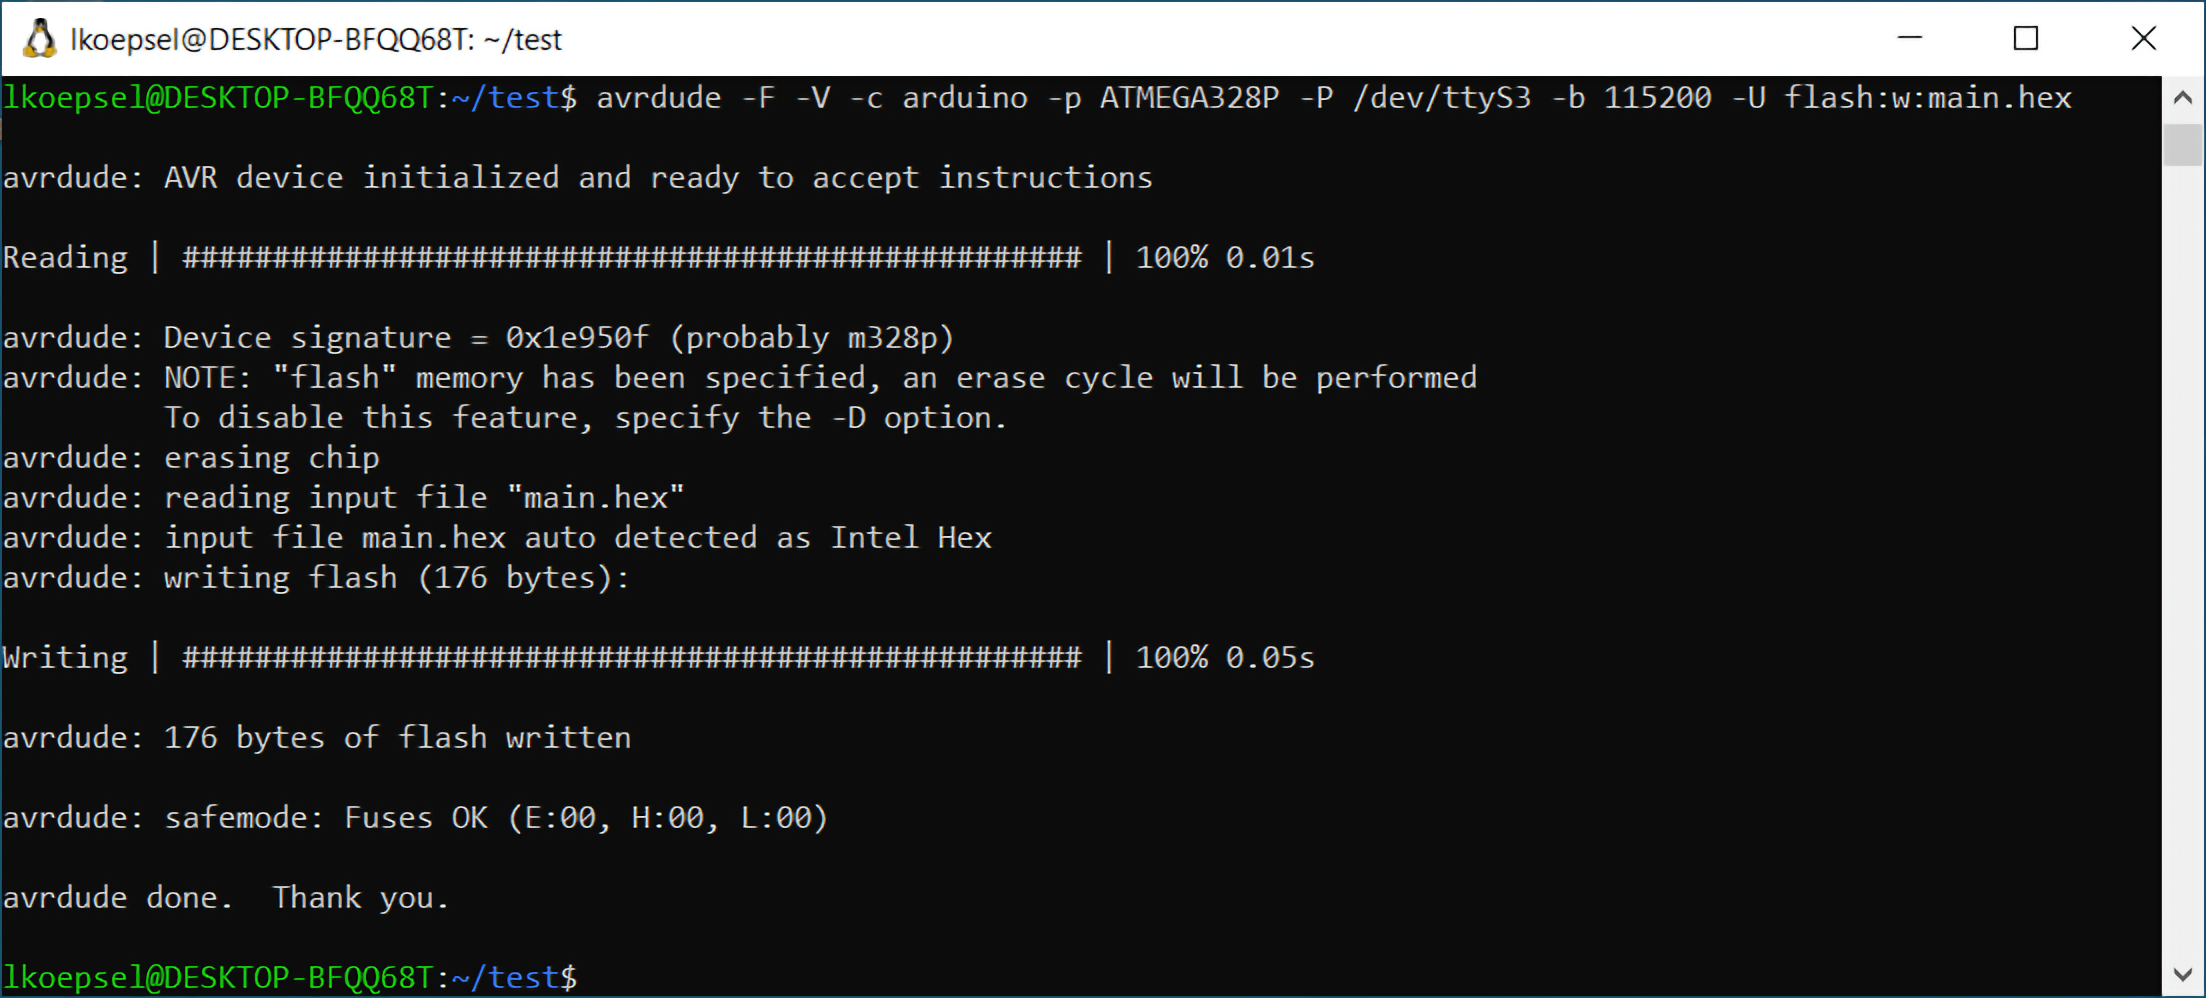Click the window title text '~/test'
Image resolution: width=2206 pixels, height=998 pixels.
(523, 39)
